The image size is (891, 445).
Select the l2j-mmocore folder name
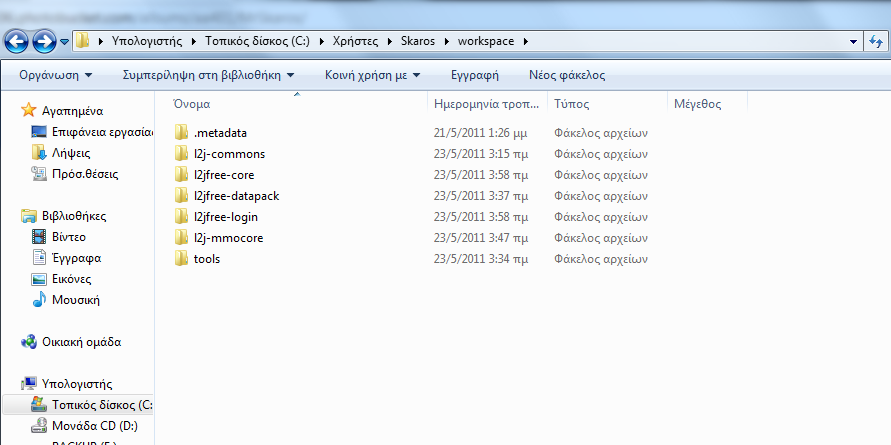pos(228,238)
